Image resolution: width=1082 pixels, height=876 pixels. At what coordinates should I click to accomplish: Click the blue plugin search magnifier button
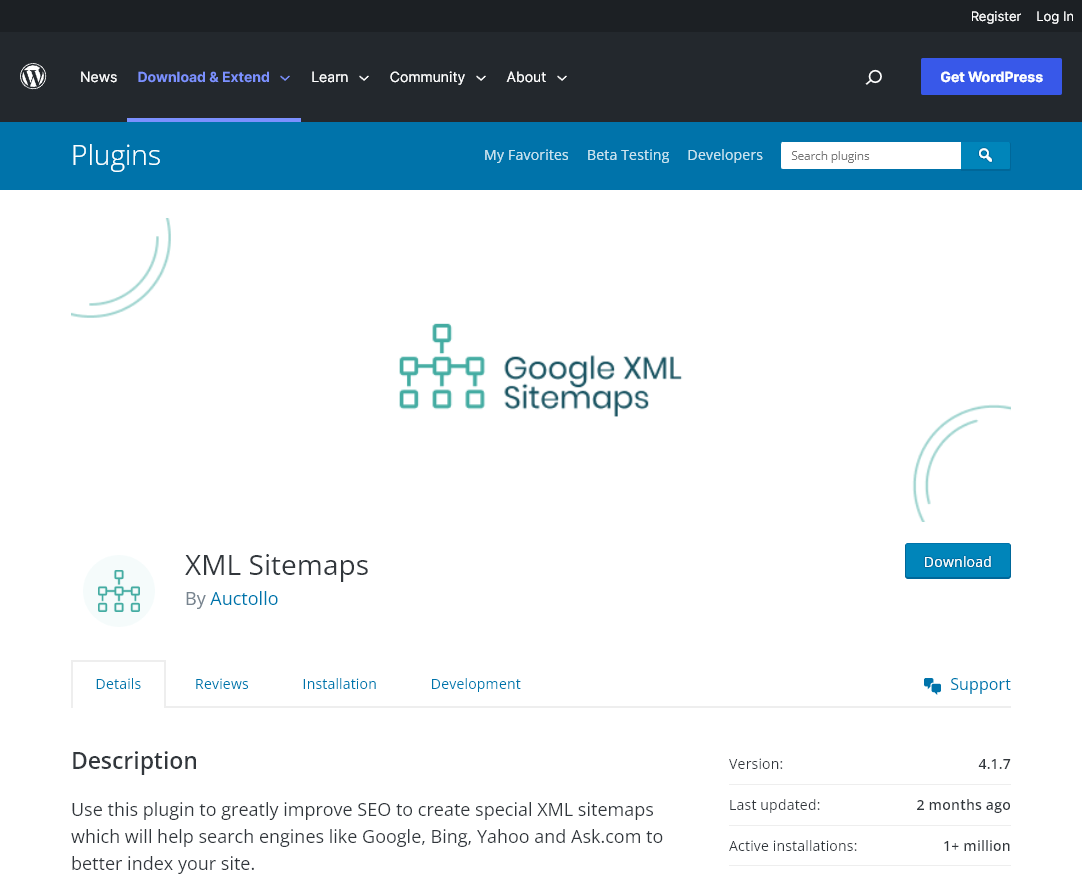(x=986, y=155)
